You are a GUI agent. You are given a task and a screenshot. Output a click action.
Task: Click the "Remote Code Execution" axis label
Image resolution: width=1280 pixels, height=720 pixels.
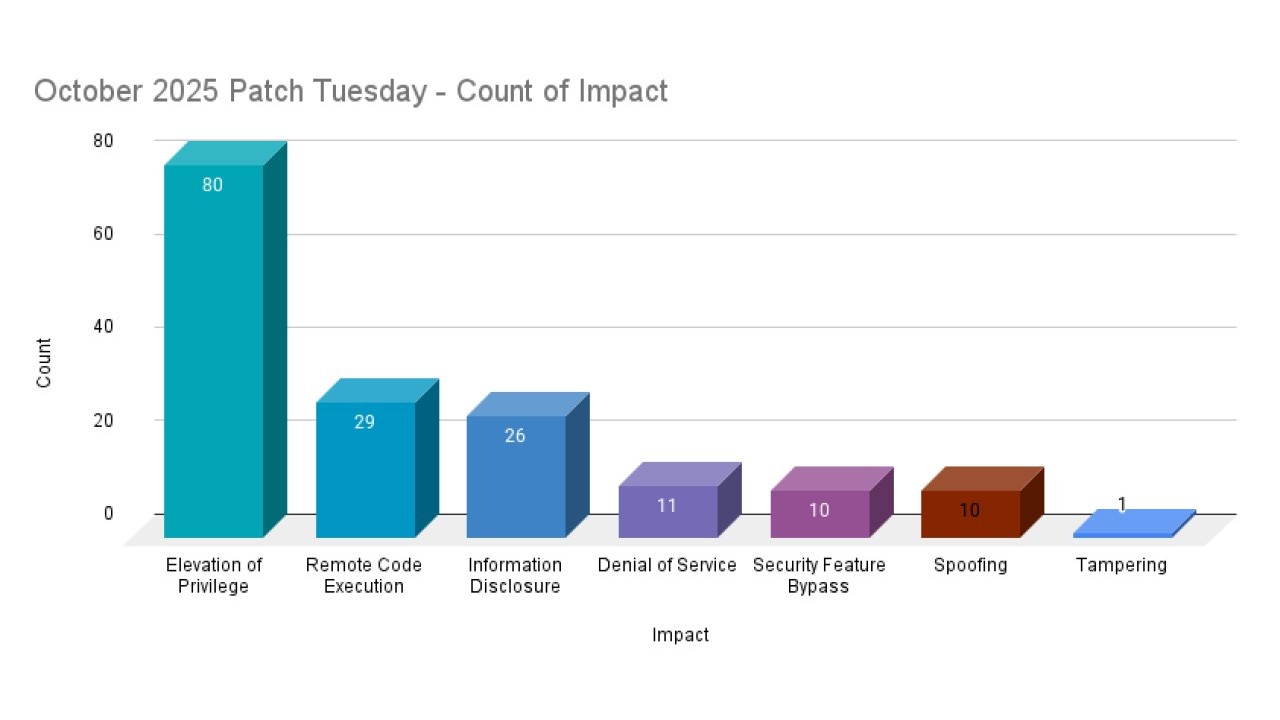pos(364,576)
